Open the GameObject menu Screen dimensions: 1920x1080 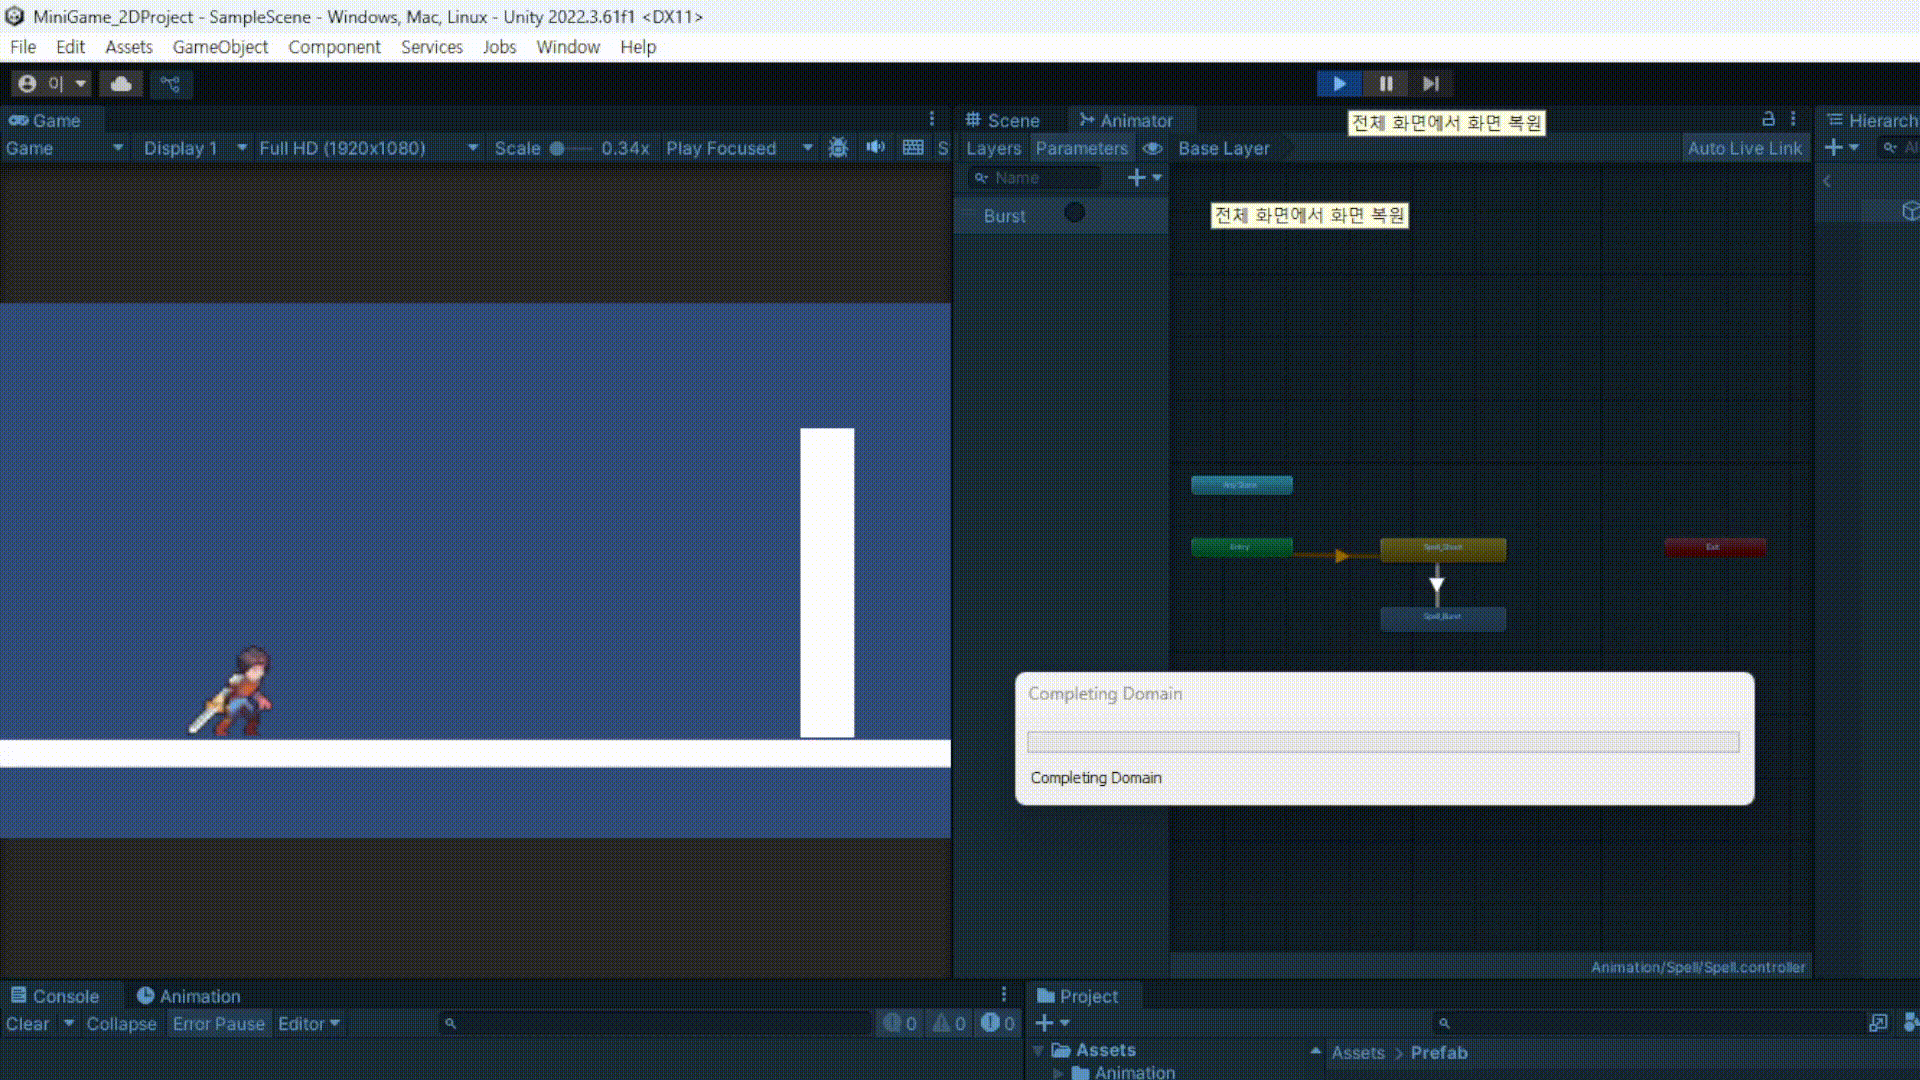pyautogui.click(x=220, y=47)
